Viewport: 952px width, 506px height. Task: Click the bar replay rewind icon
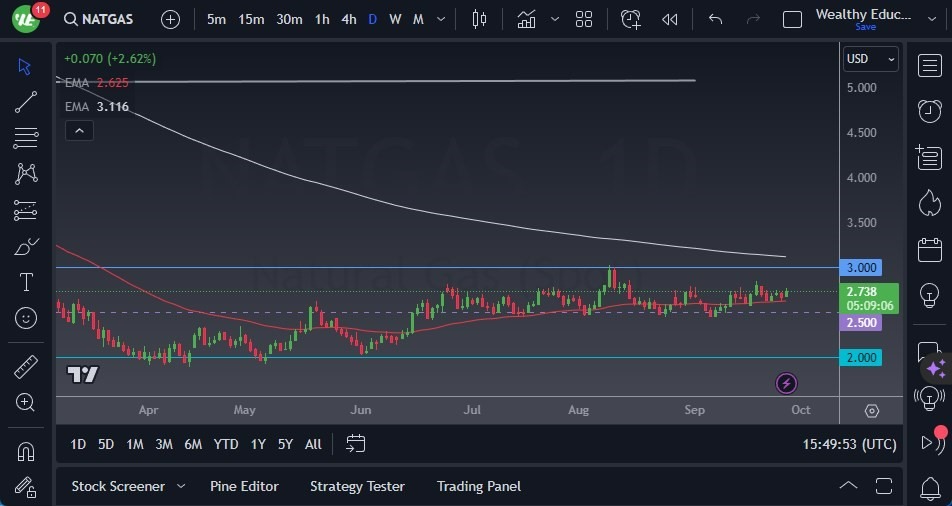point(670,19)
